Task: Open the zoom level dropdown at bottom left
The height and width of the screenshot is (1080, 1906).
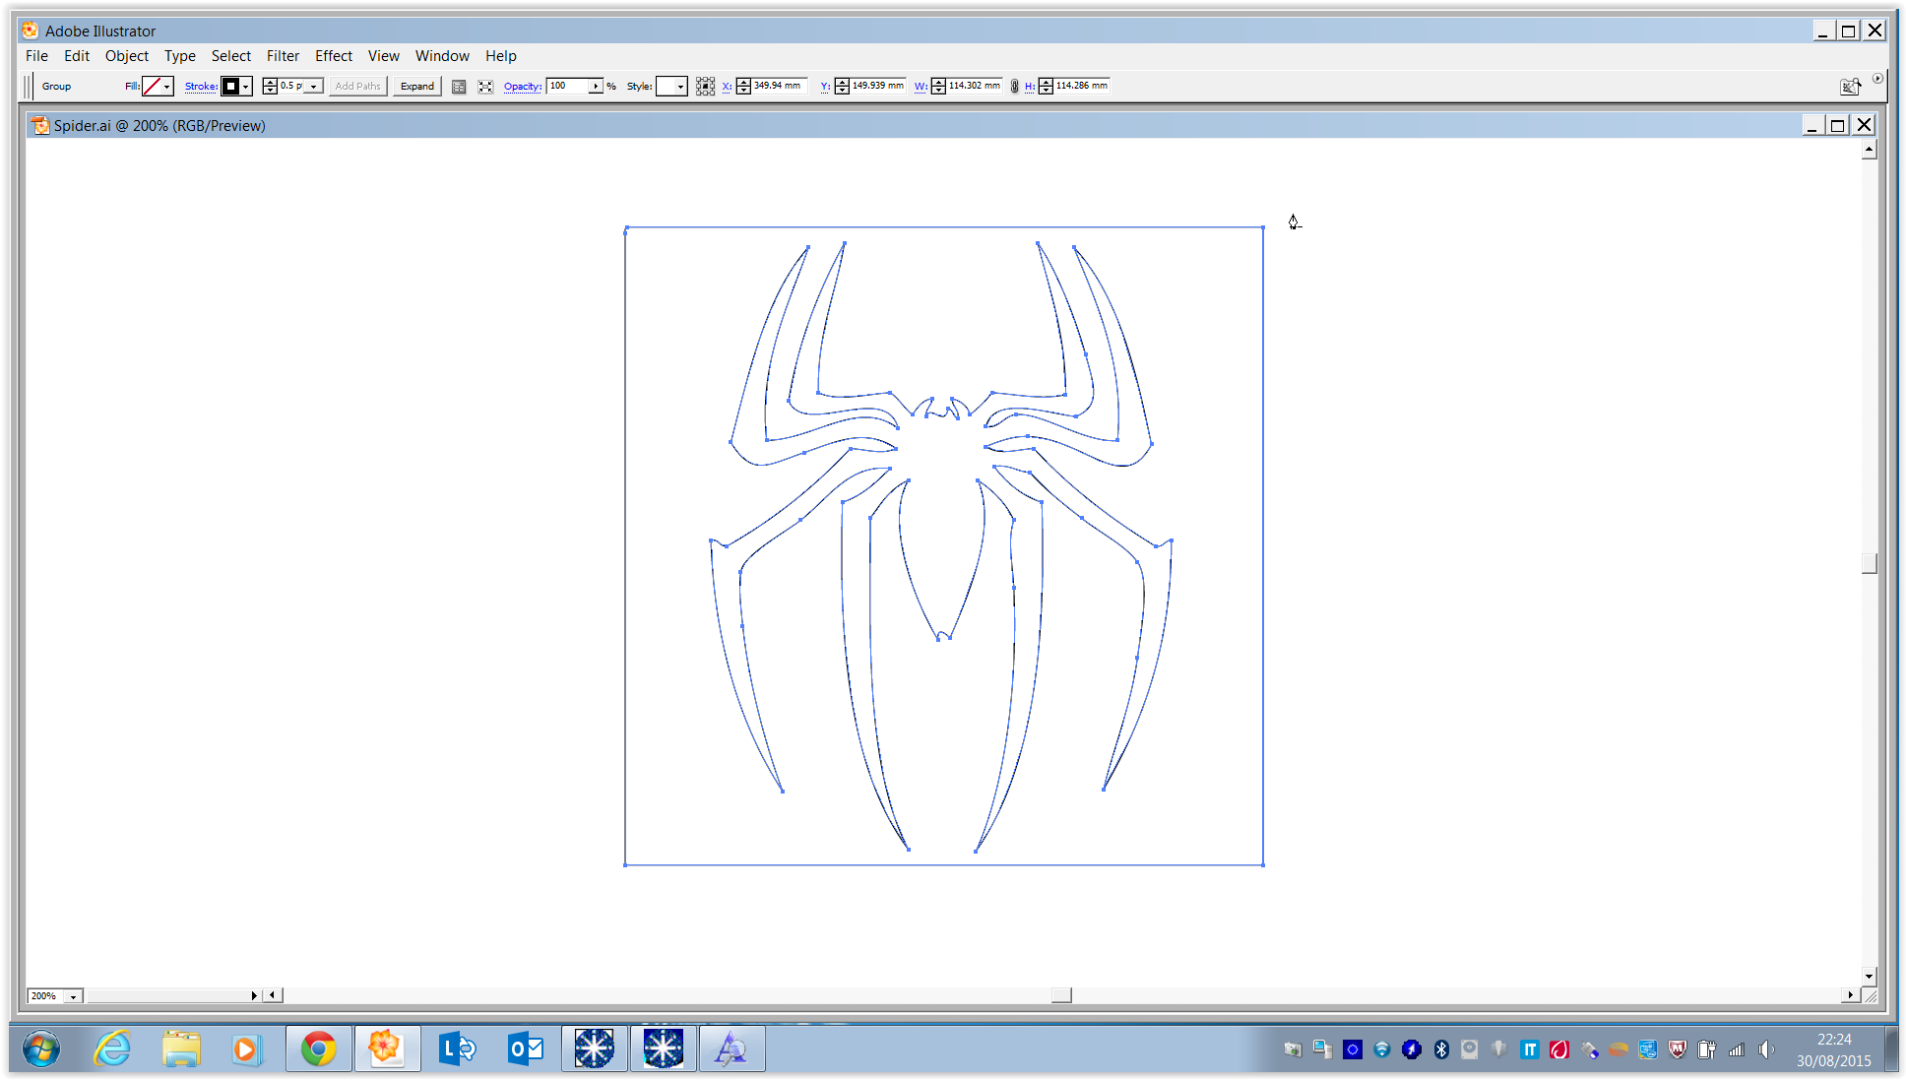Action: pos(72,996)
